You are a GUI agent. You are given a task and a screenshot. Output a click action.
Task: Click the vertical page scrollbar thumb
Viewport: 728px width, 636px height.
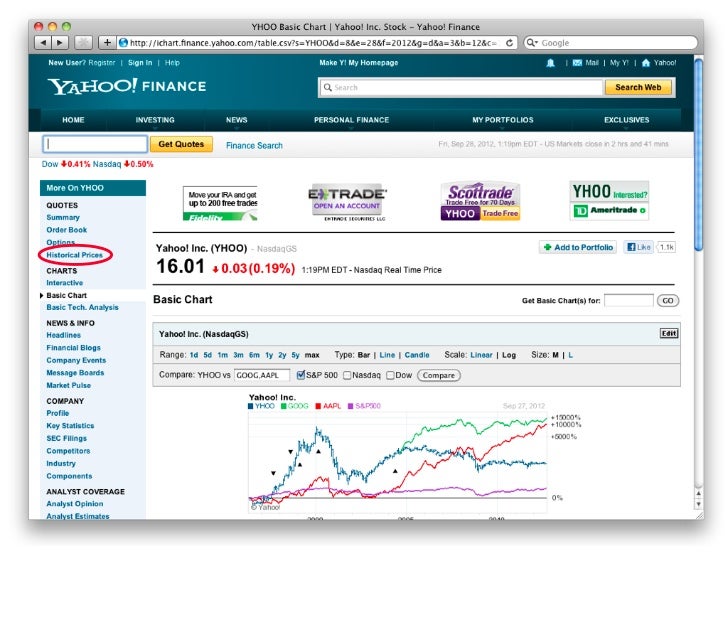pos(698,155)
